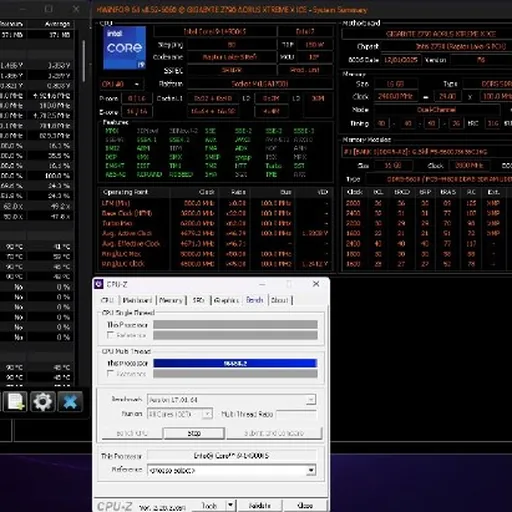Click the single thread This Processor score bar
Viewport: 512px width, 512px height.
click(x=235, y=324)
